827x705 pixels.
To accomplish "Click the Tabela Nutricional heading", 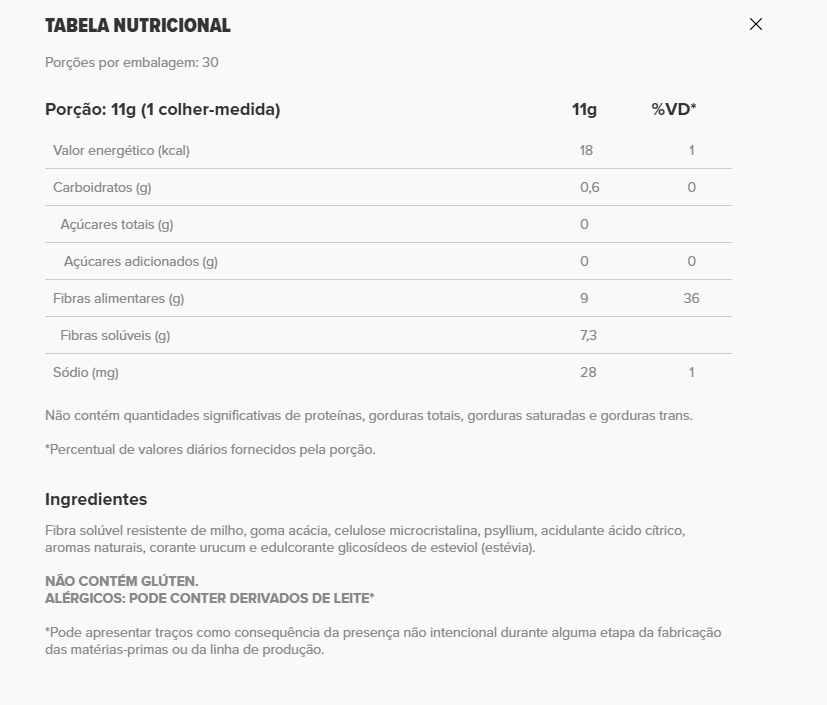I will point(138,25).
